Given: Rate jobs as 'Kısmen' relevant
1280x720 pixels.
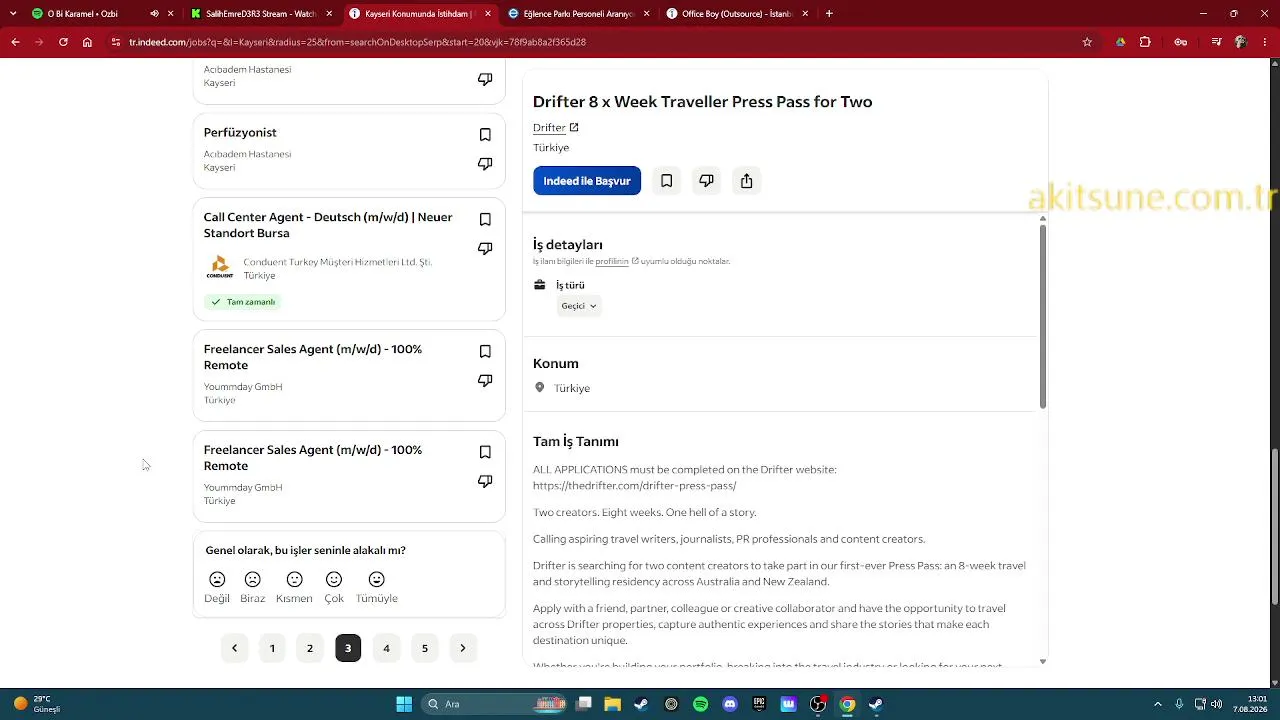Looking at the screenshot, I should (294, 587).
